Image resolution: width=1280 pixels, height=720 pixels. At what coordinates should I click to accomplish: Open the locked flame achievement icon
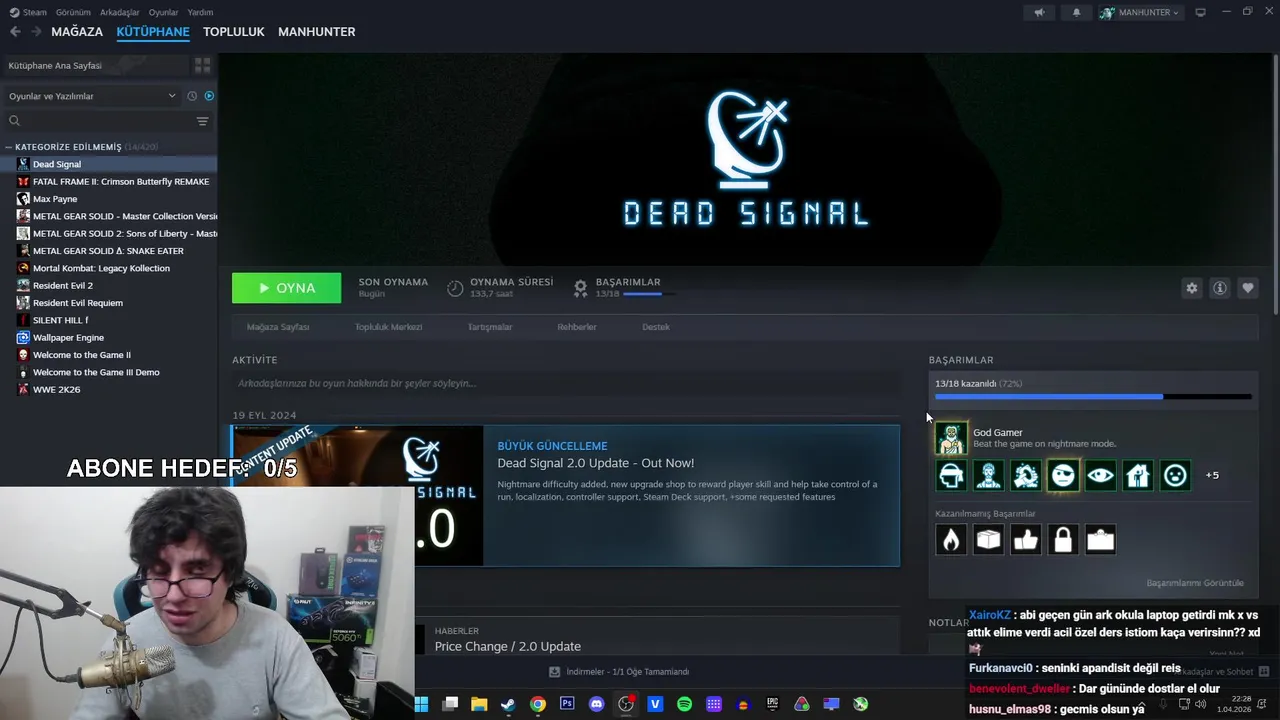tap(951, 540)
